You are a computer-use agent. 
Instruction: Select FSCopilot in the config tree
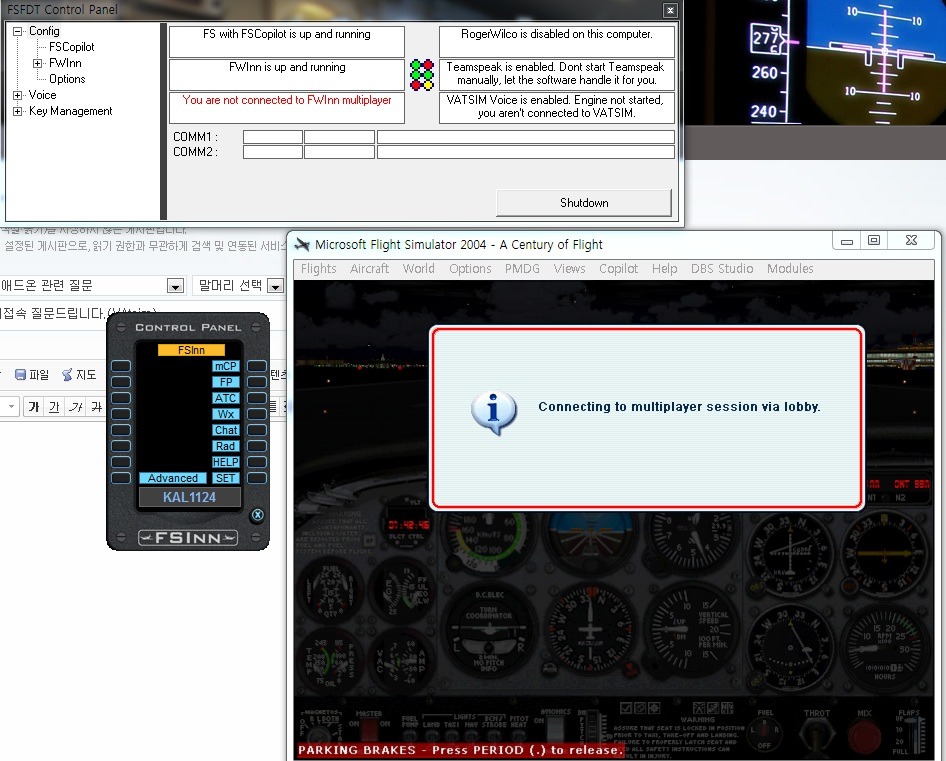point(71,47)
